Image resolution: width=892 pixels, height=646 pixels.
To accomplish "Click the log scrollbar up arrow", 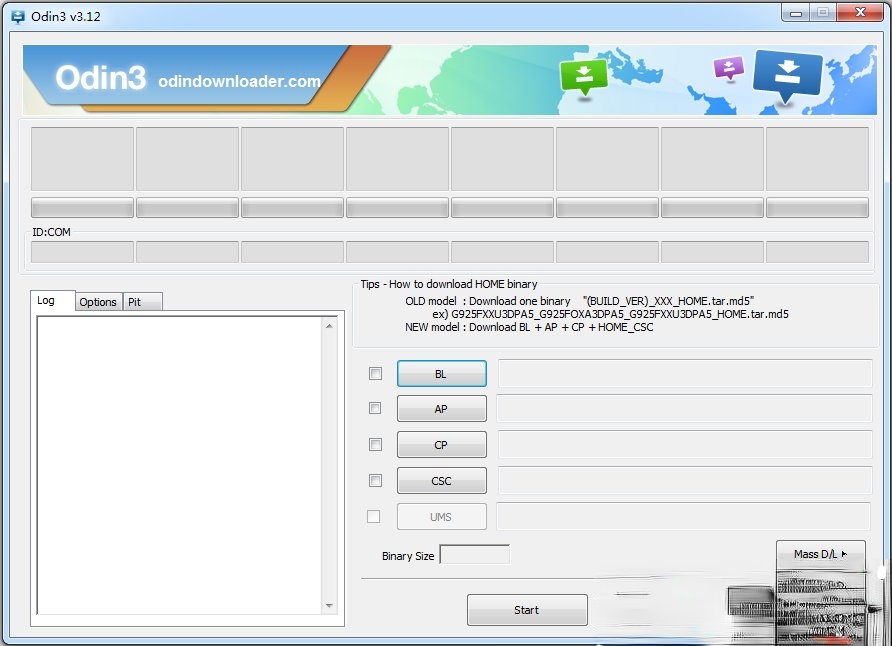I will pyautogui.click(x=329, y=326).
